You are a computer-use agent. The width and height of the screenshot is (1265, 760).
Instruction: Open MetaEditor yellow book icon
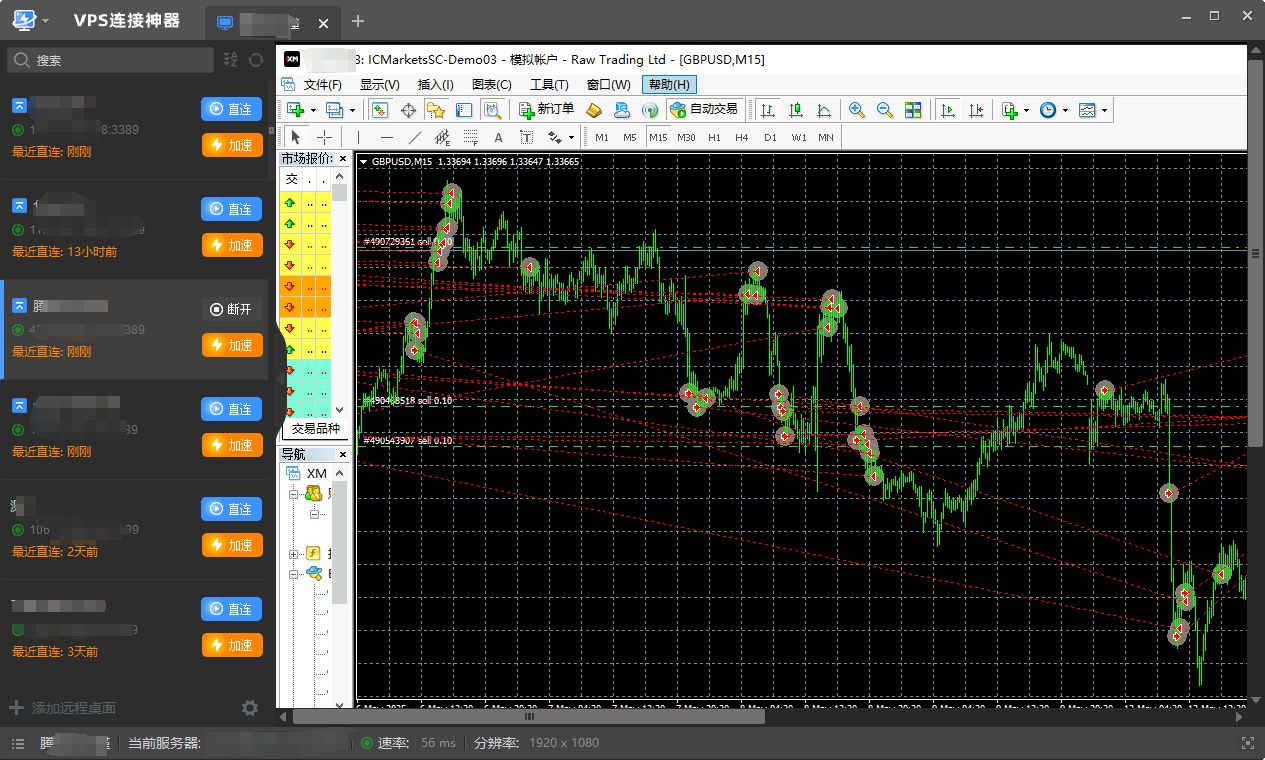point(593,110)
